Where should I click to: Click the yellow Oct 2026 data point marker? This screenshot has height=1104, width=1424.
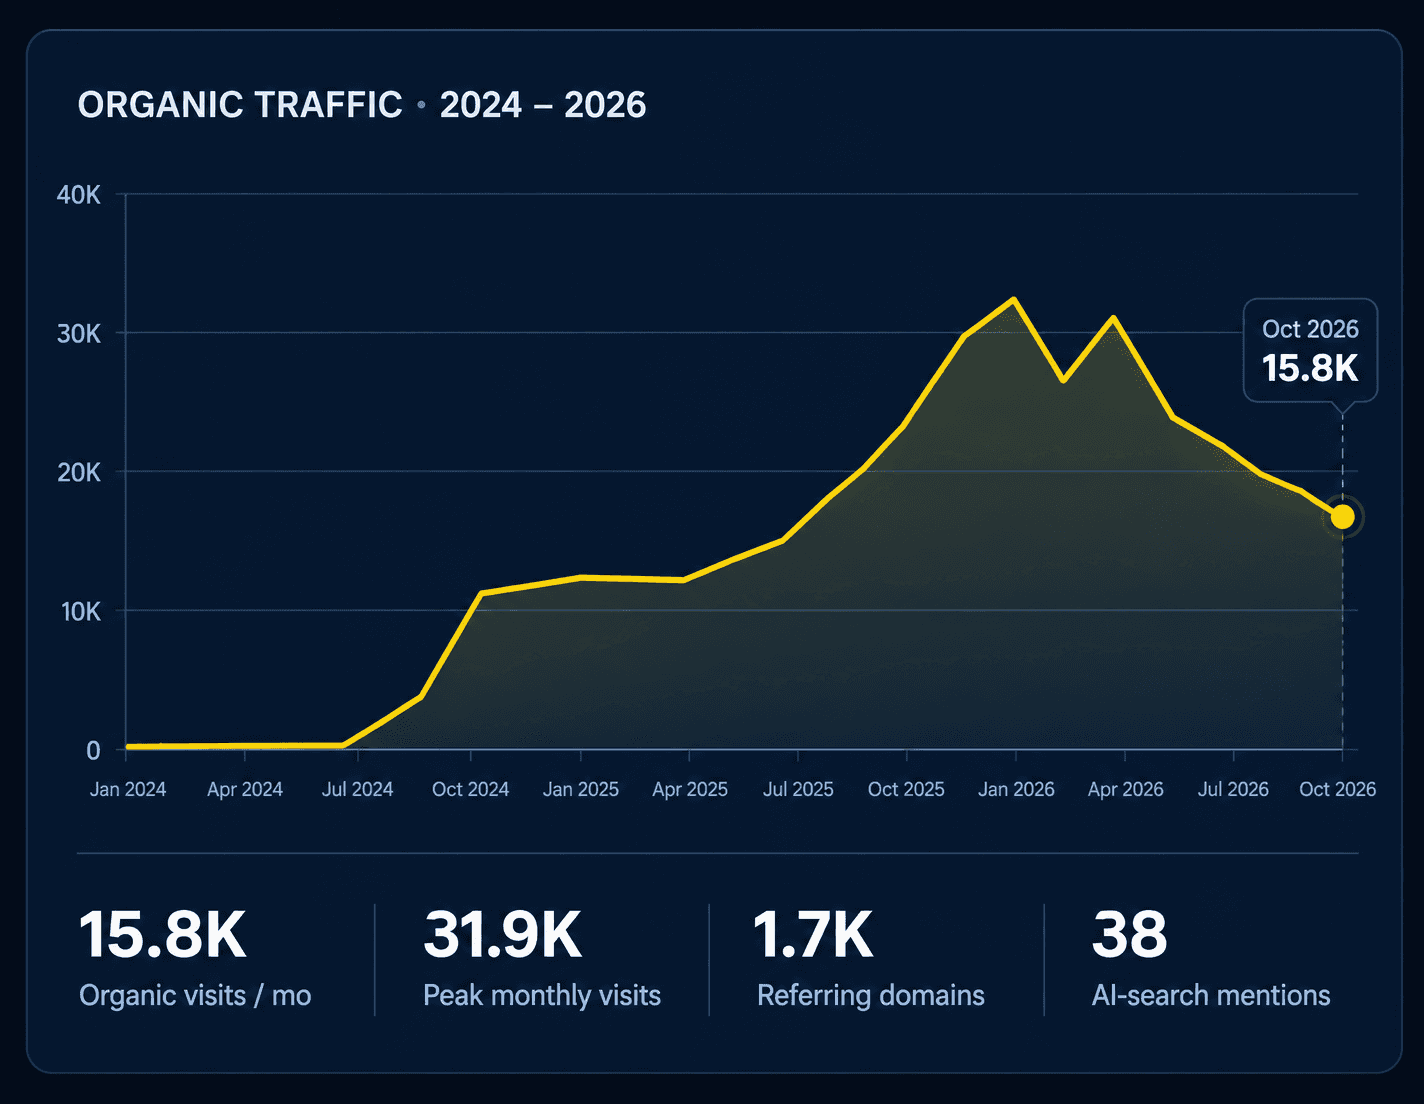[x=1342, y=517]
